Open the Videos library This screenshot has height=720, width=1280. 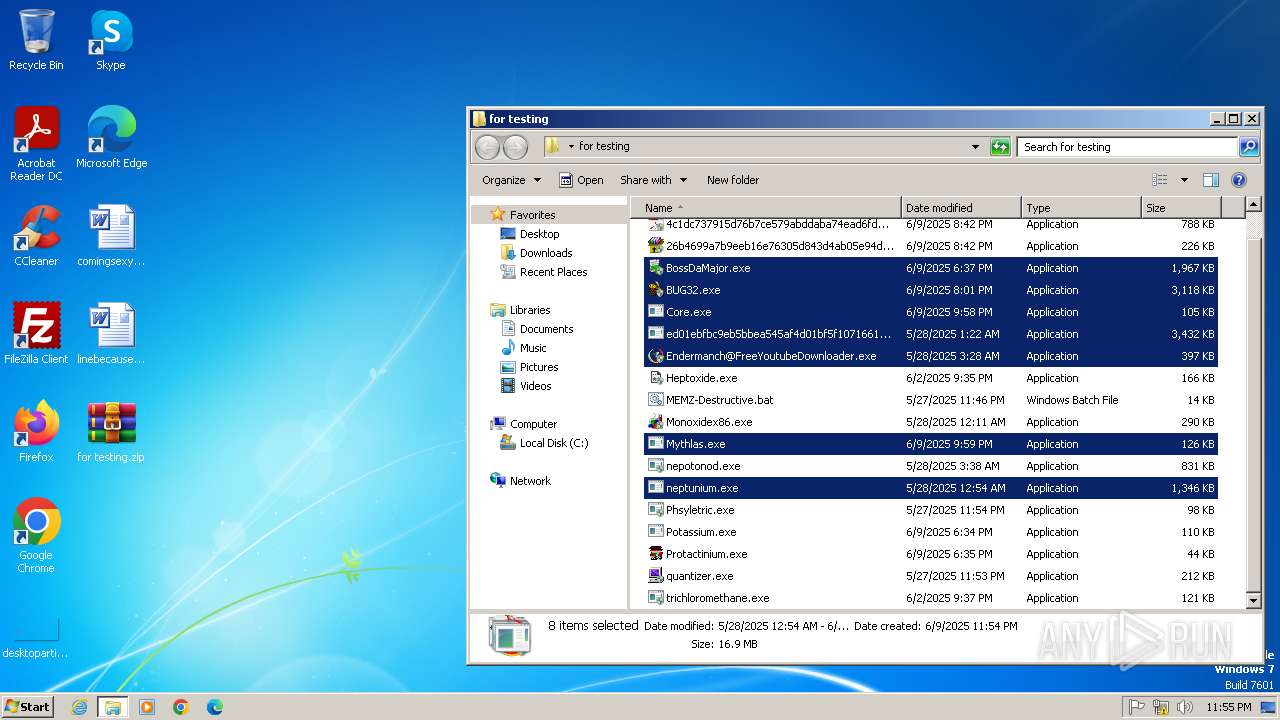[x=535, y=386]
